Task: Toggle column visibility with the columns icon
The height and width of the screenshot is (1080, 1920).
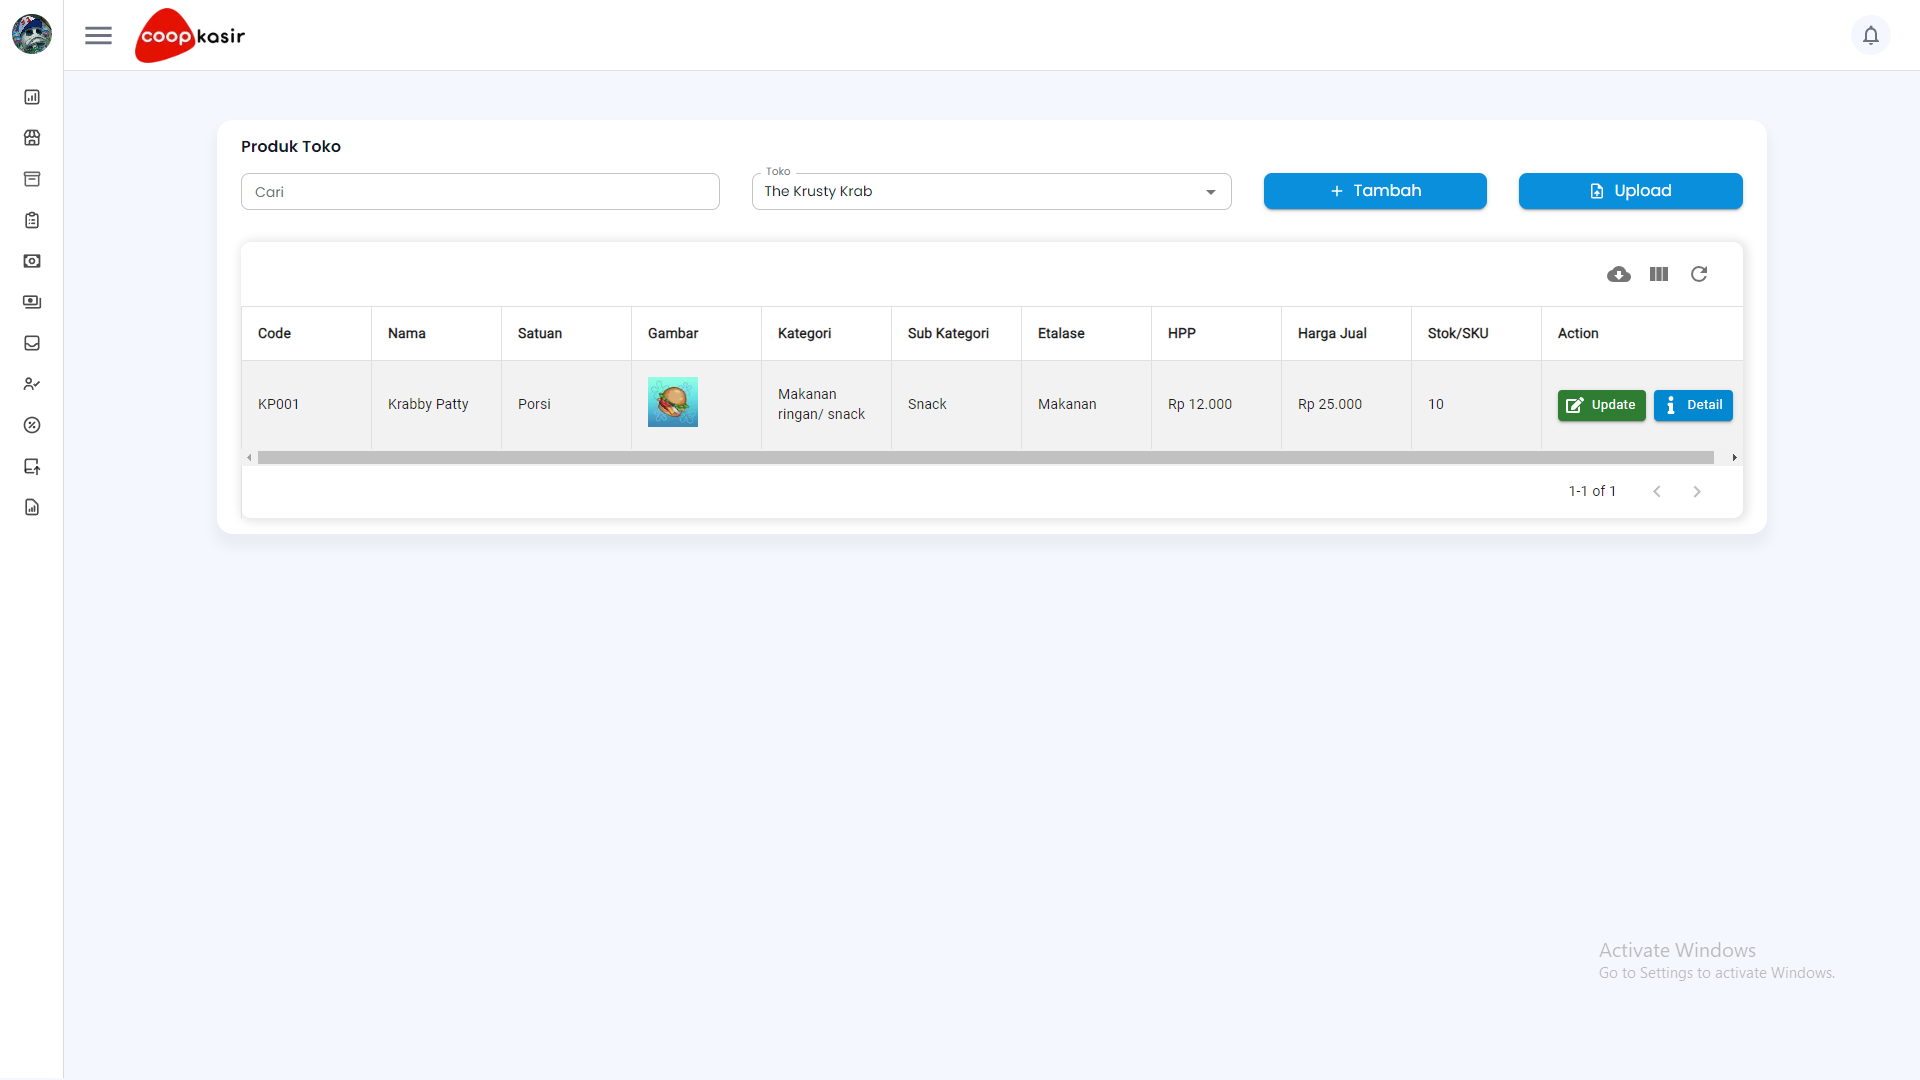Action: (x=1658, y=274)
